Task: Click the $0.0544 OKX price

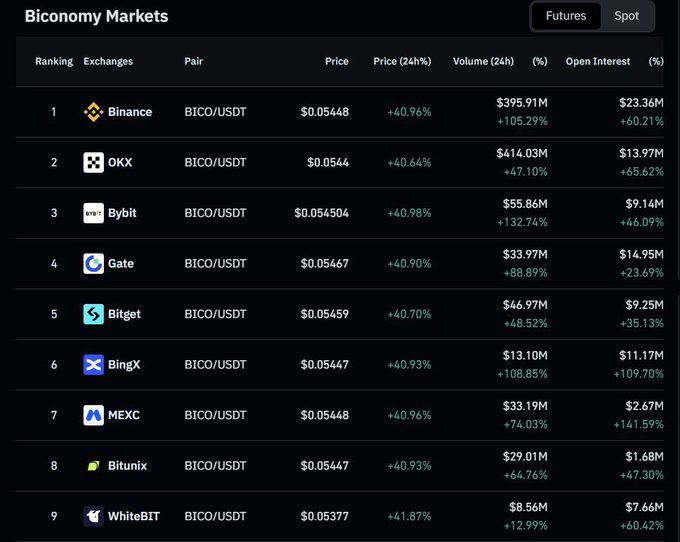Action: [x=328, y=163]
